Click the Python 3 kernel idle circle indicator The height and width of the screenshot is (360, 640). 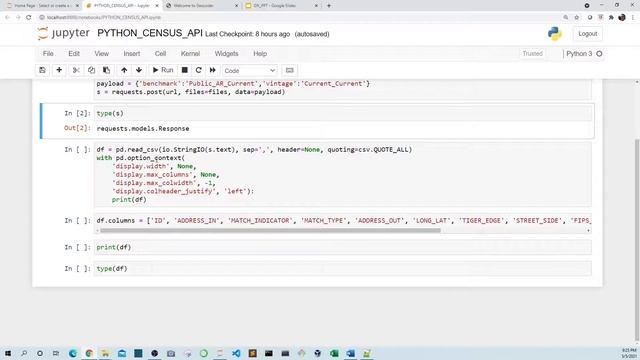point(599,53)
